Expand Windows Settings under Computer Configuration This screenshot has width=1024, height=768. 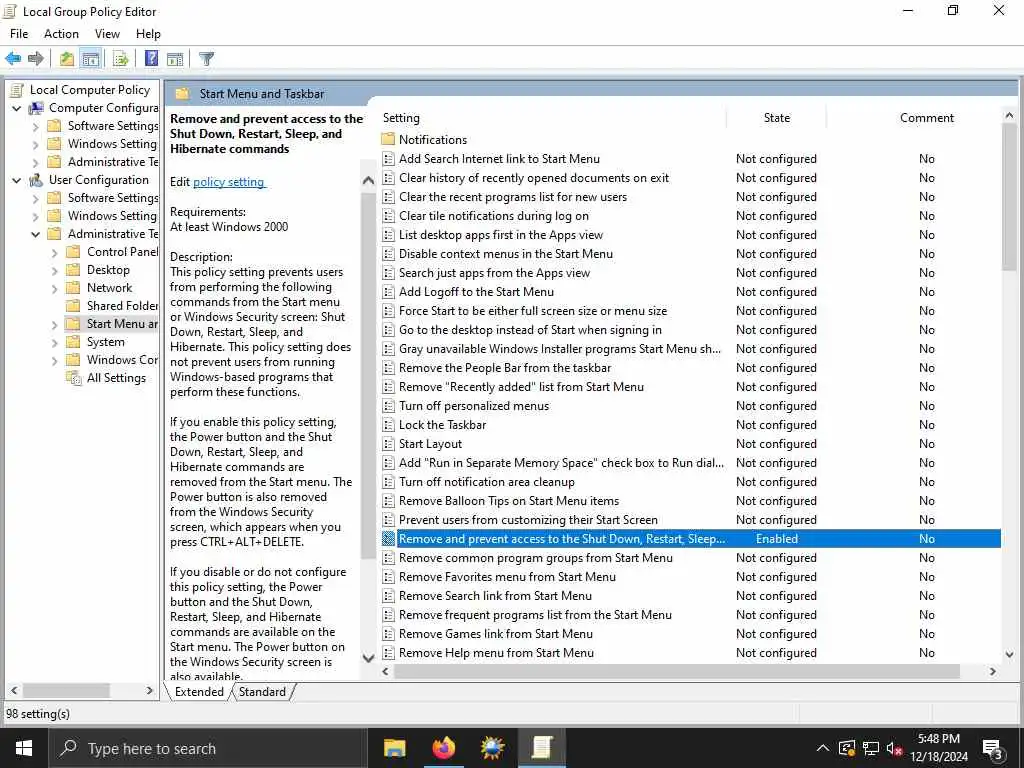click(36, 144)
